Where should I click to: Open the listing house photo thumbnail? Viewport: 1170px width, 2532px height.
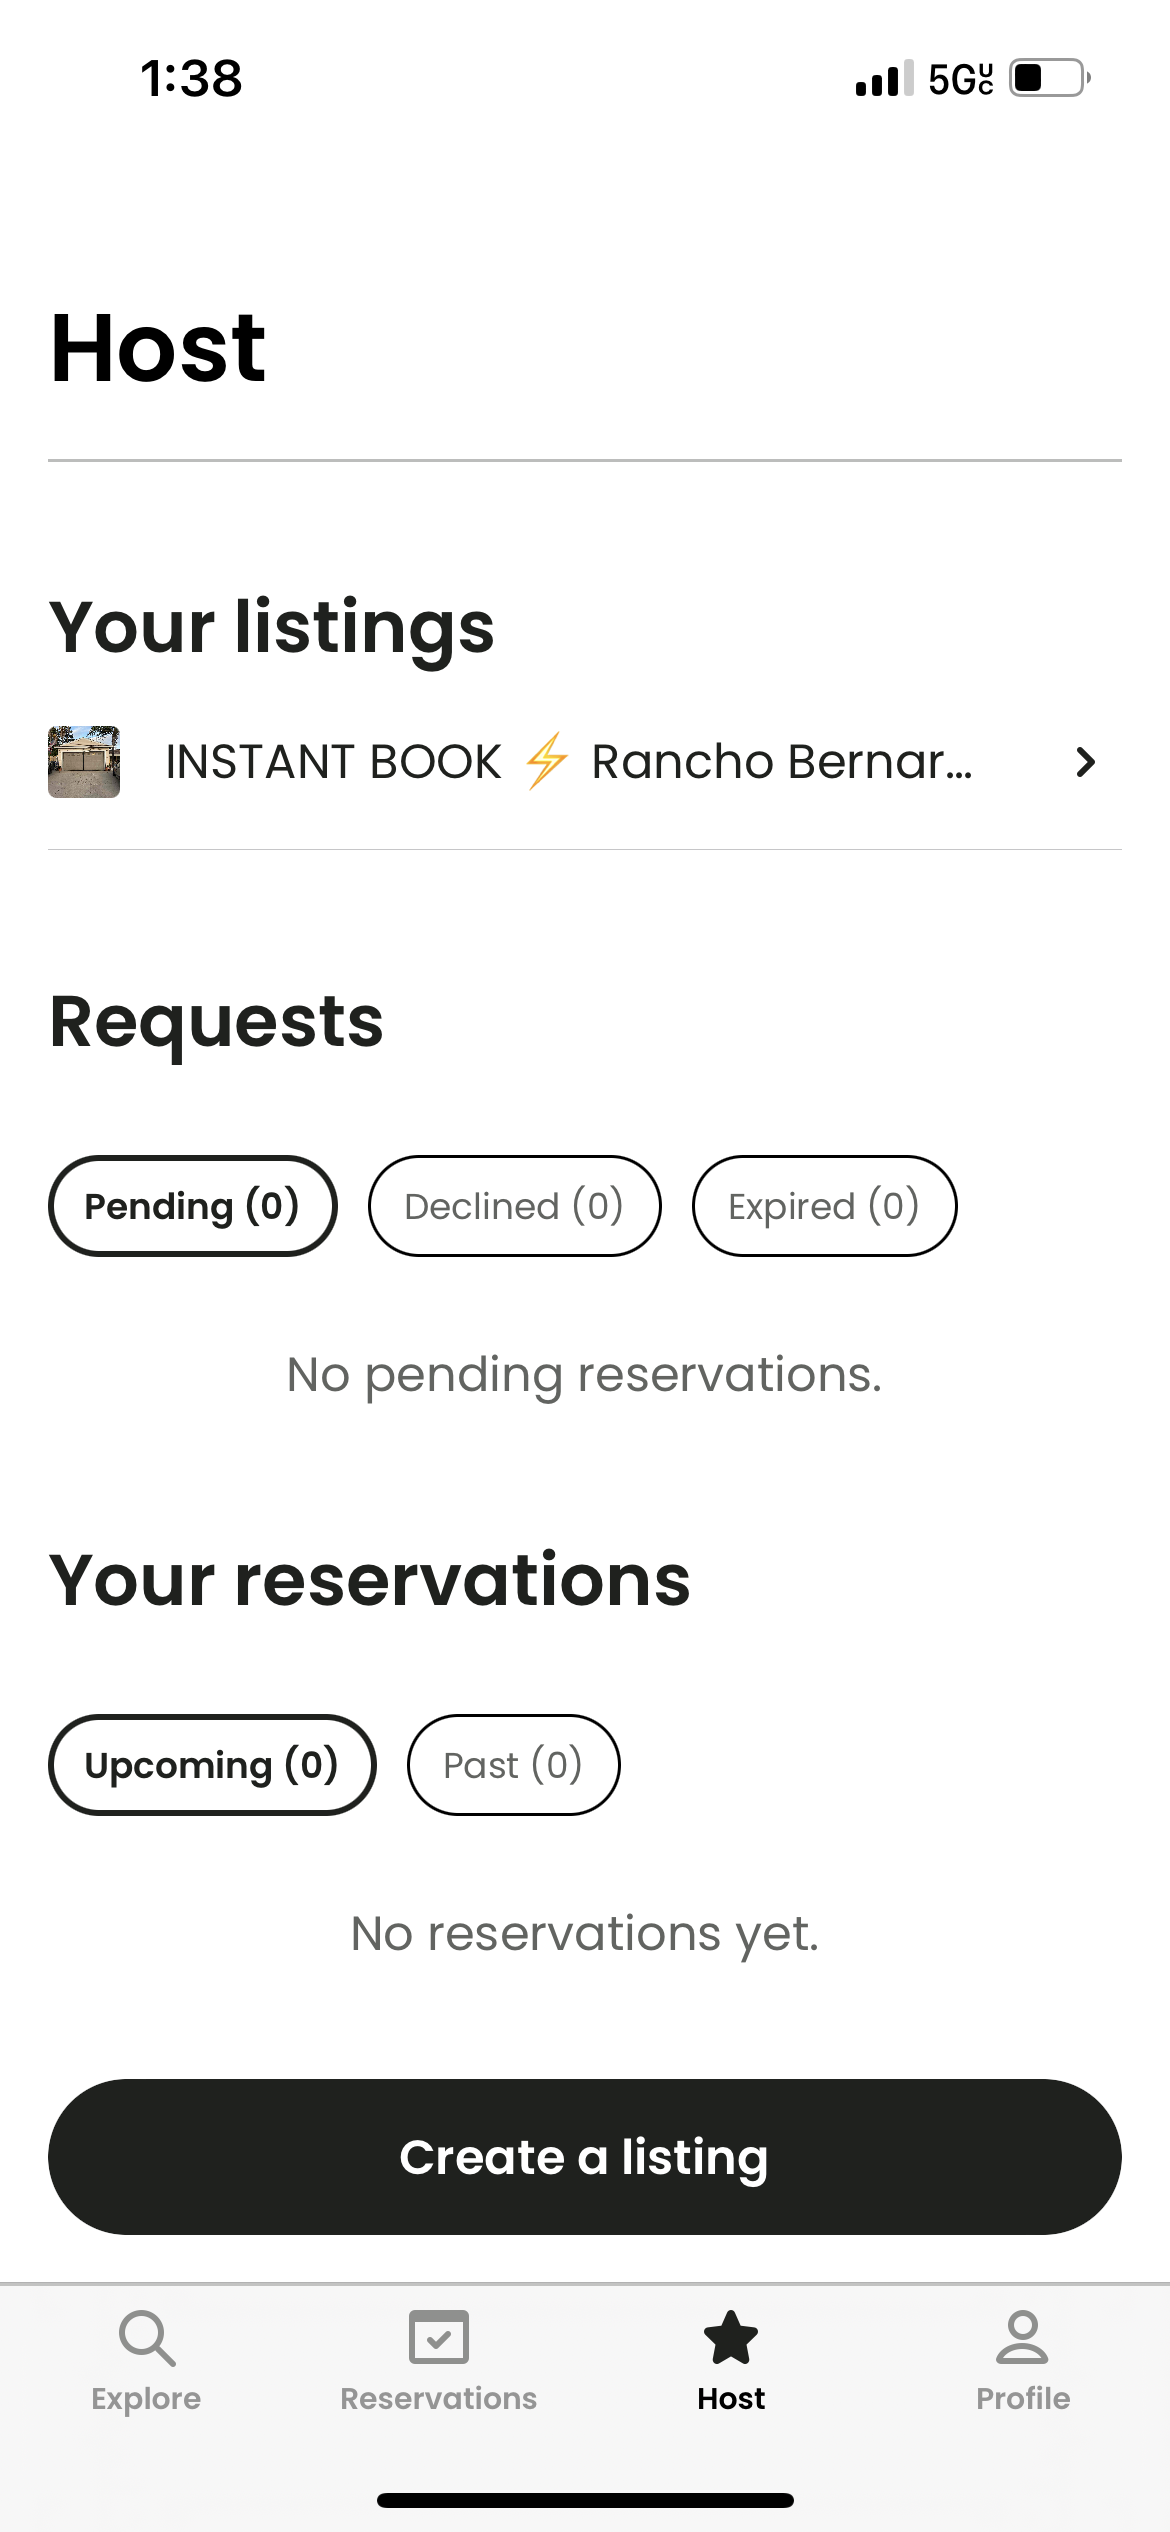(x=84, y=762)
